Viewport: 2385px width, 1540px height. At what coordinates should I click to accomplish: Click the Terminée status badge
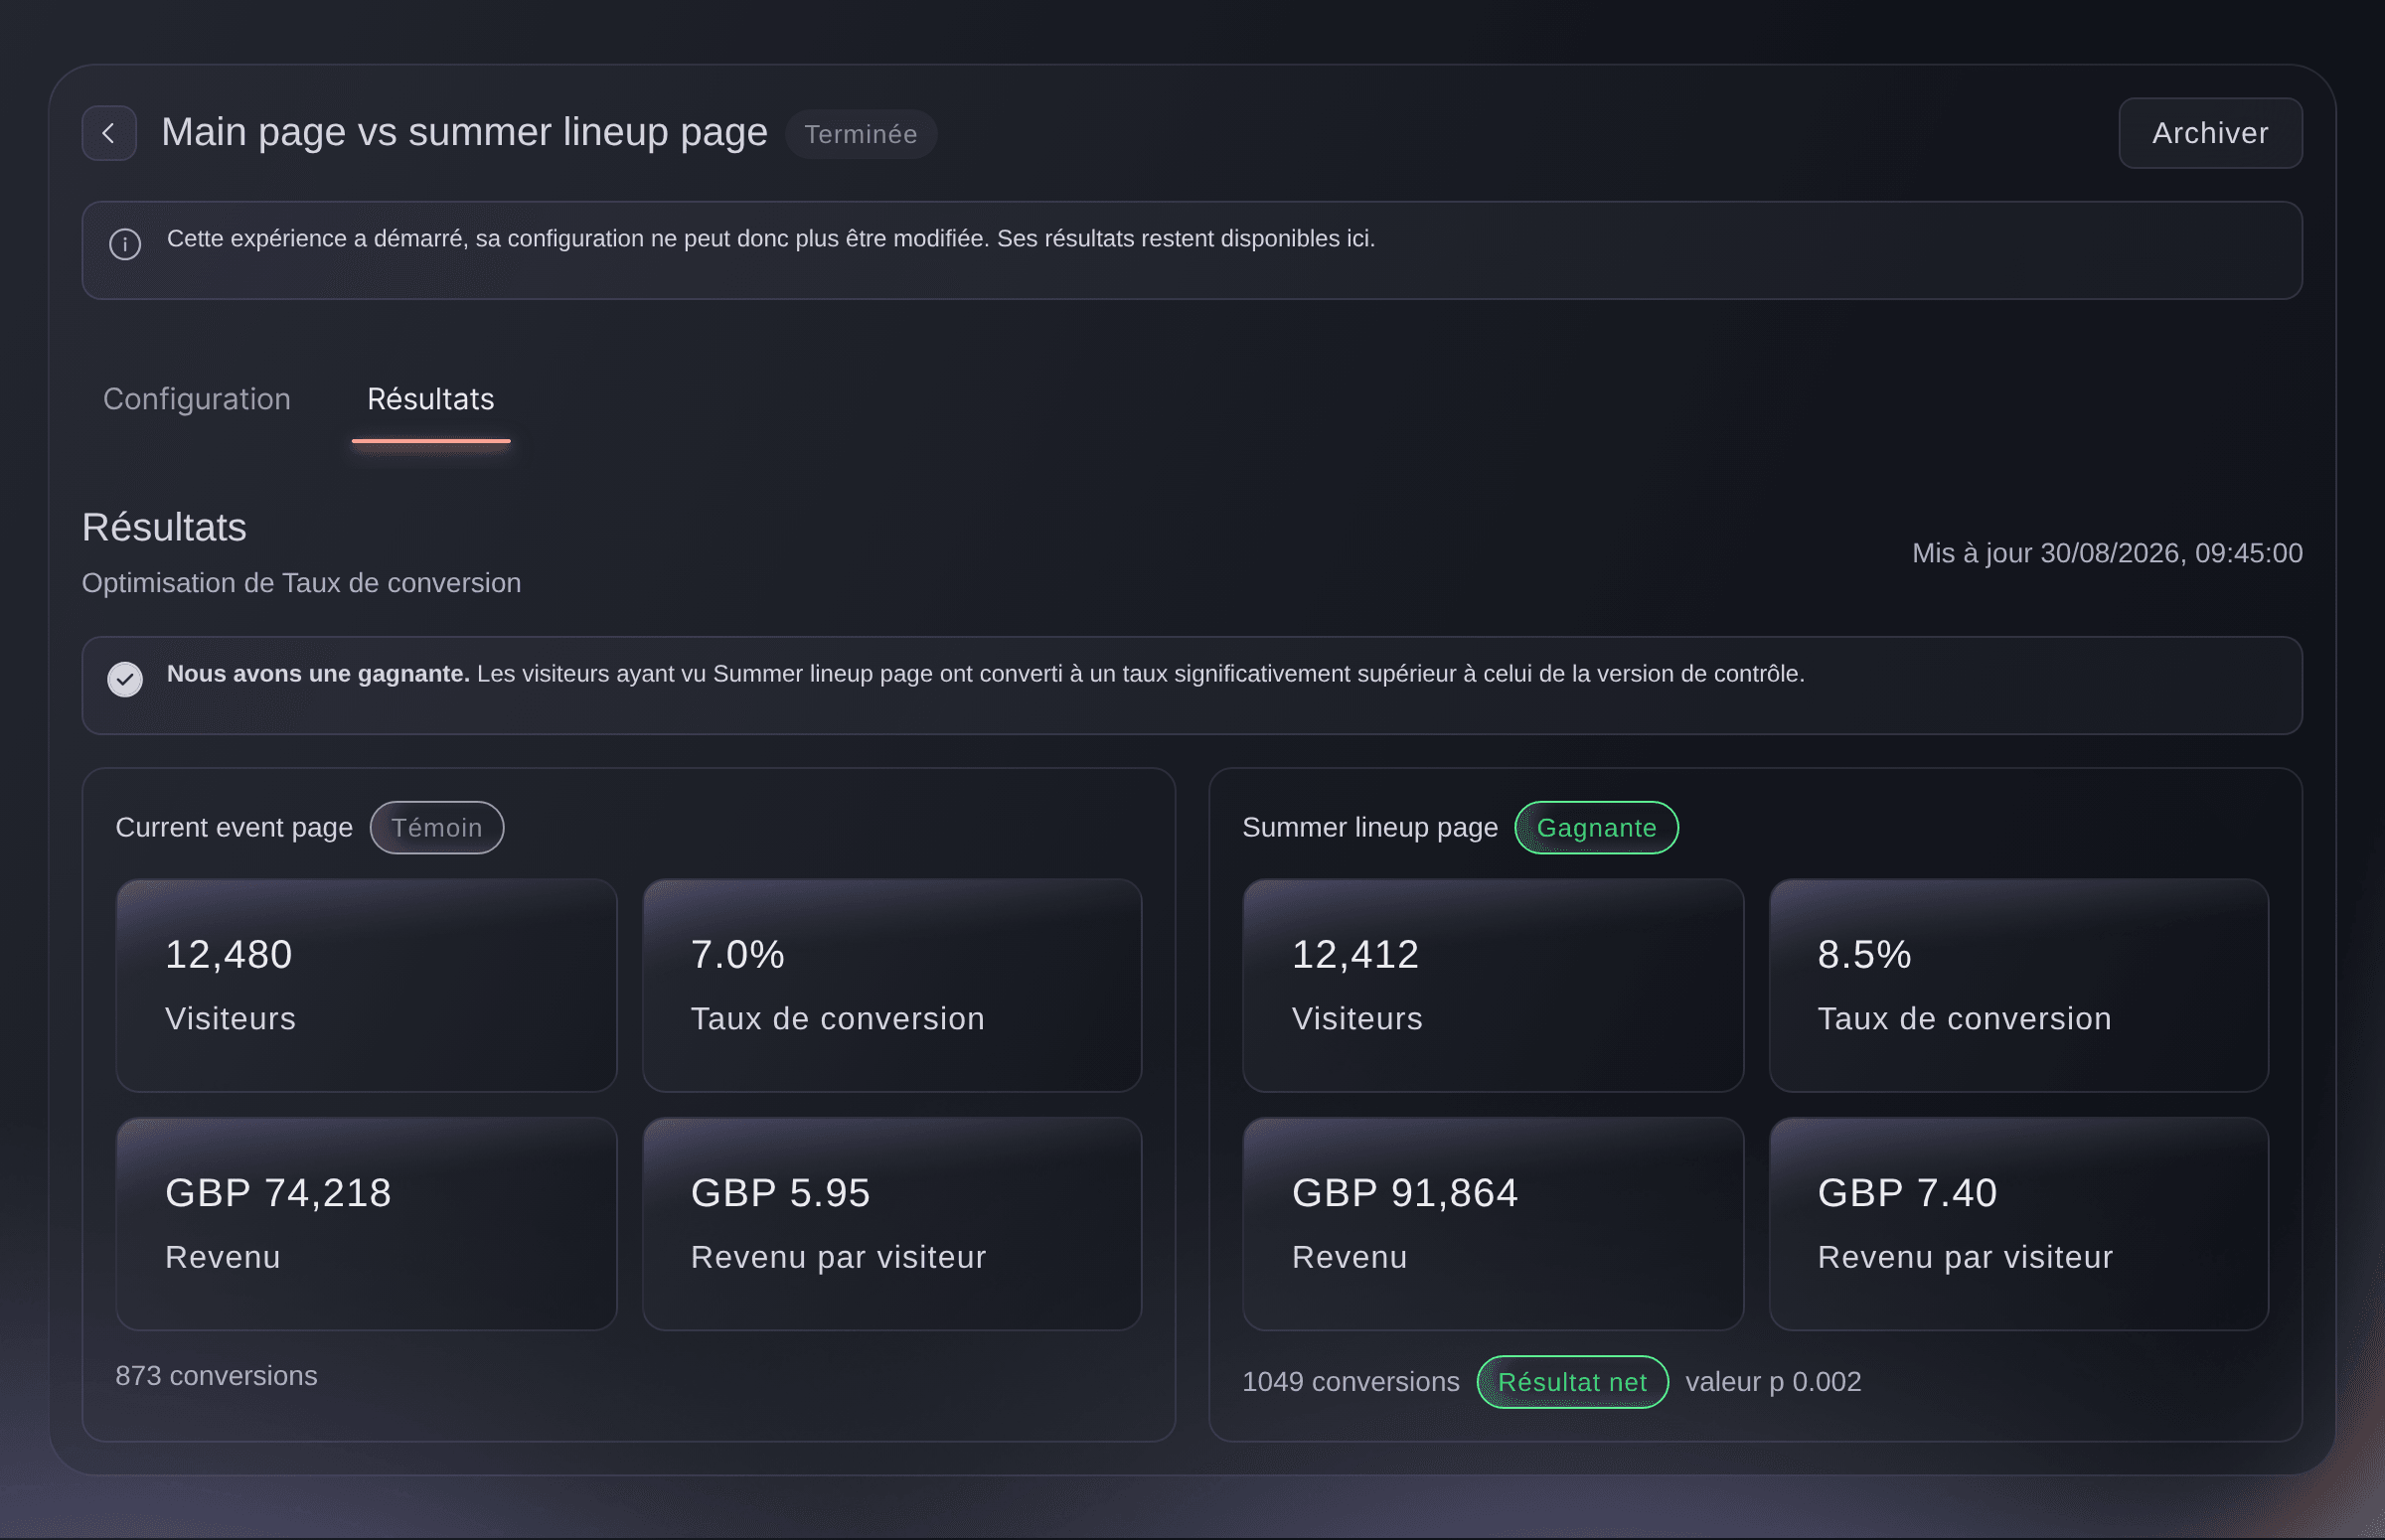pos(861,134)
